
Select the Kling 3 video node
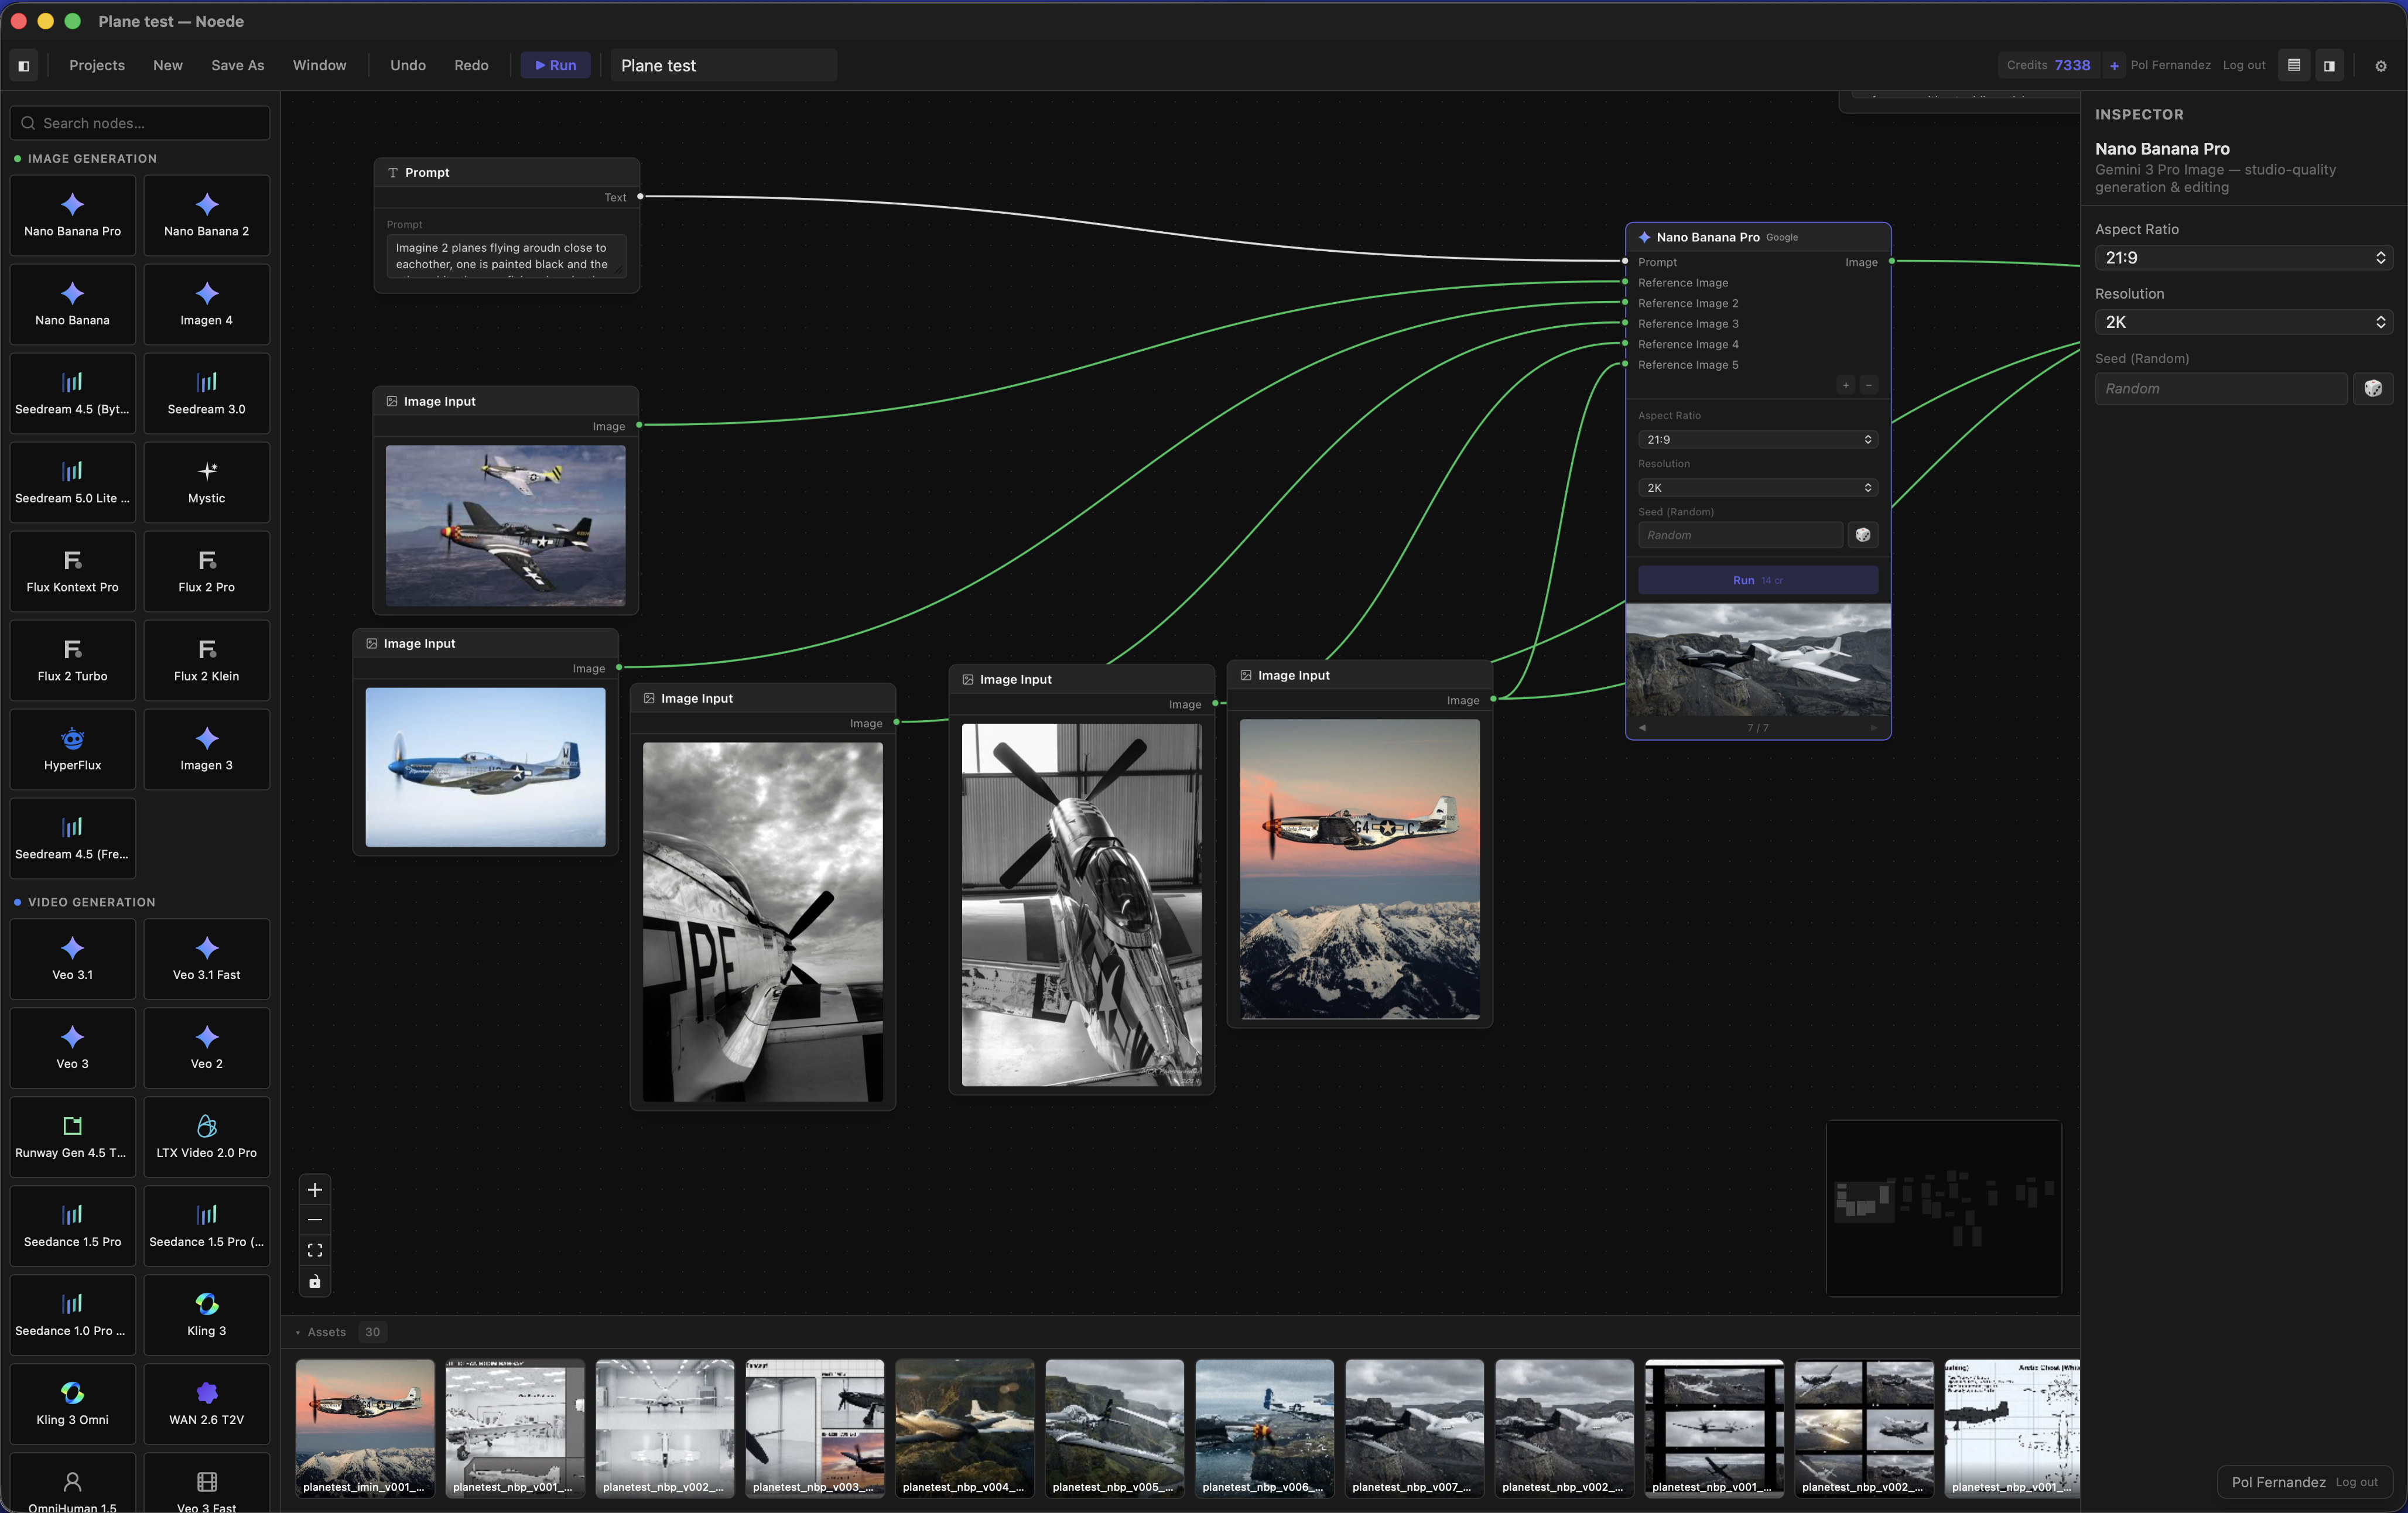(206, 1314)
